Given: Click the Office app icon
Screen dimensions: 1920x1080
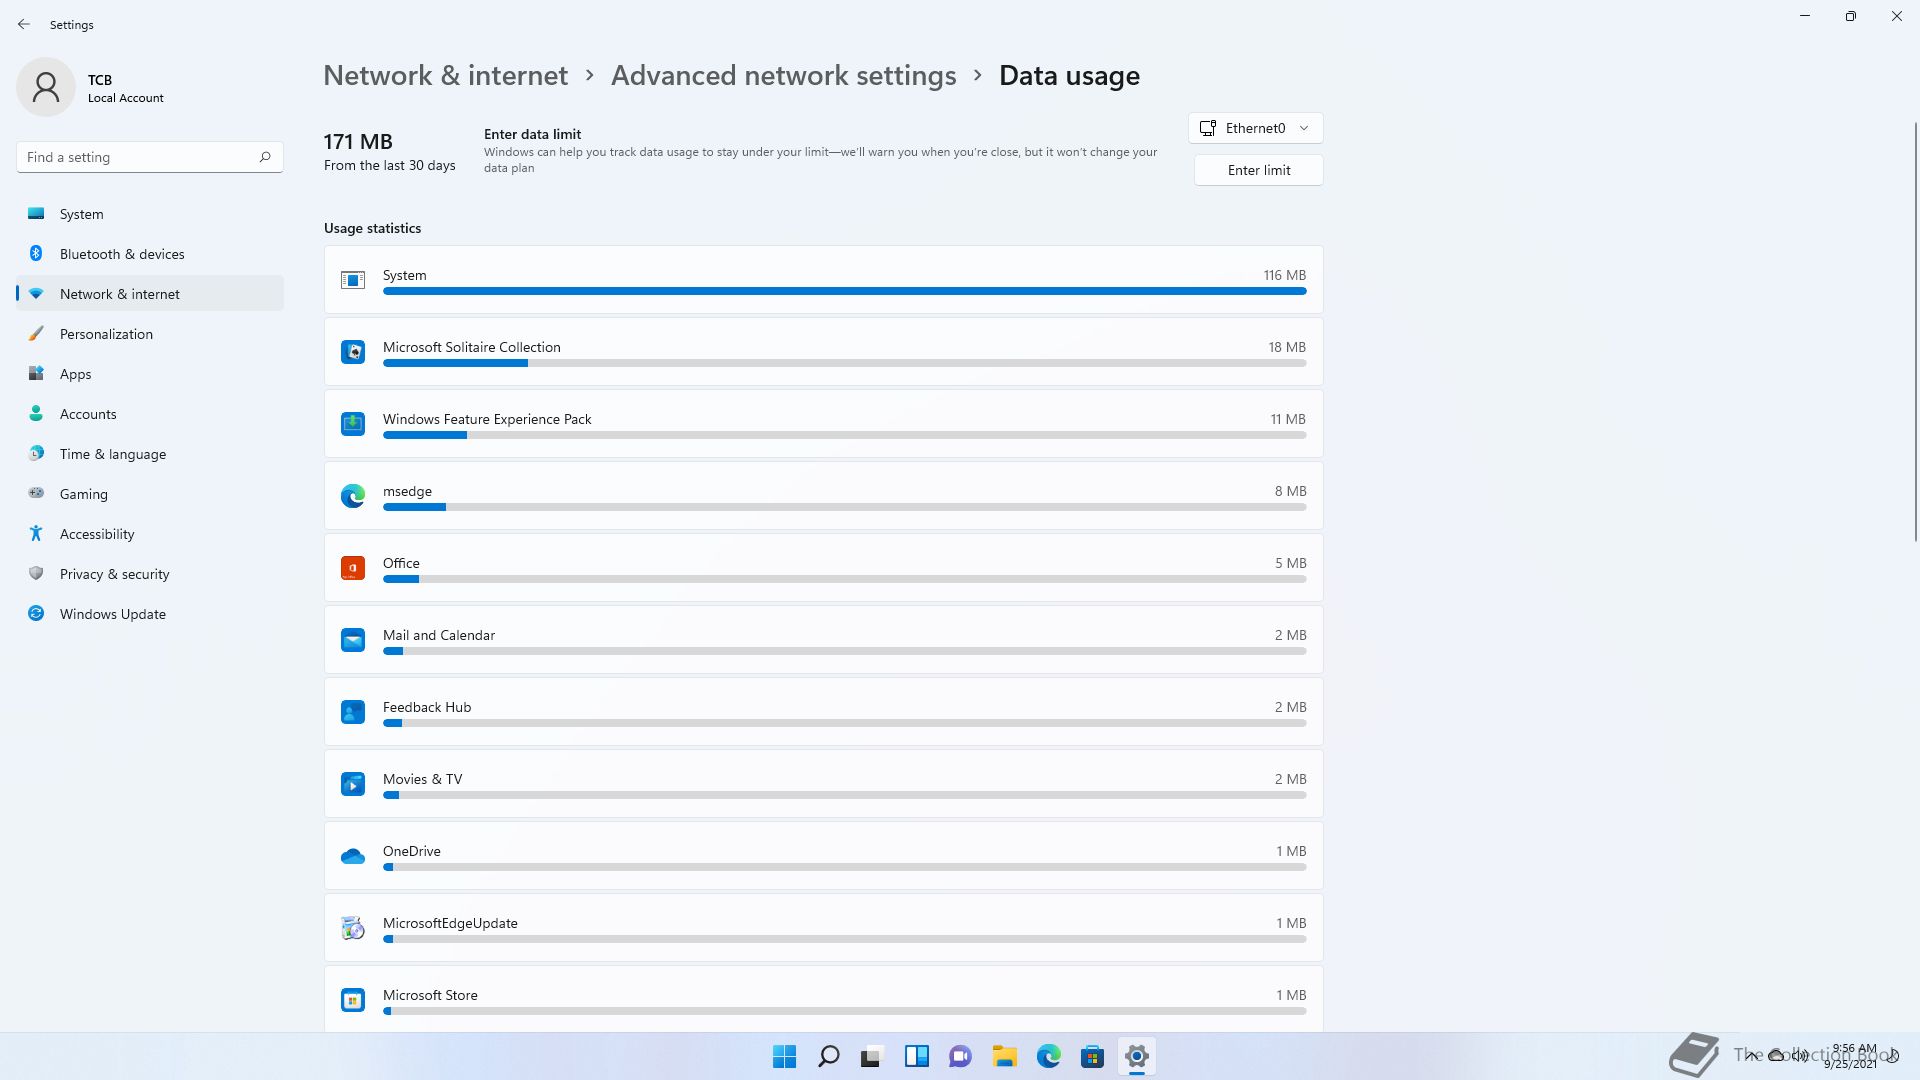Looking at the screenshot, I should click(353, 568).
